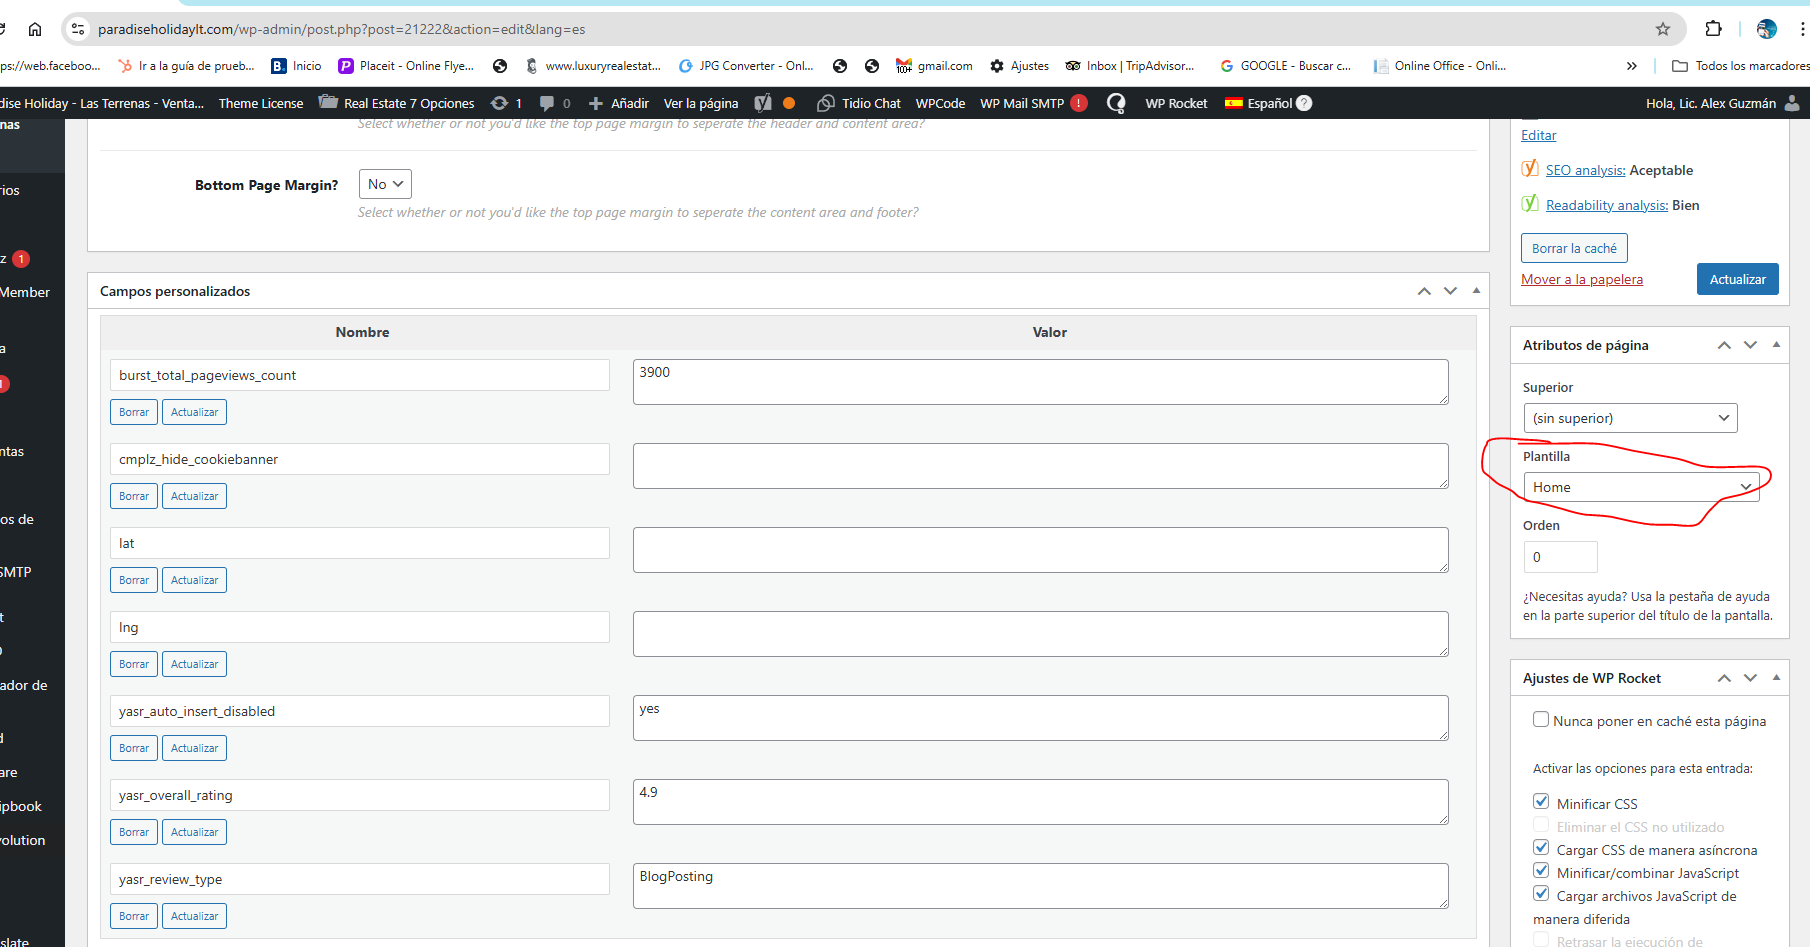Click the updates icon showing 1
This screenshot has height=947, width=1810.
[x=506, y=103]
